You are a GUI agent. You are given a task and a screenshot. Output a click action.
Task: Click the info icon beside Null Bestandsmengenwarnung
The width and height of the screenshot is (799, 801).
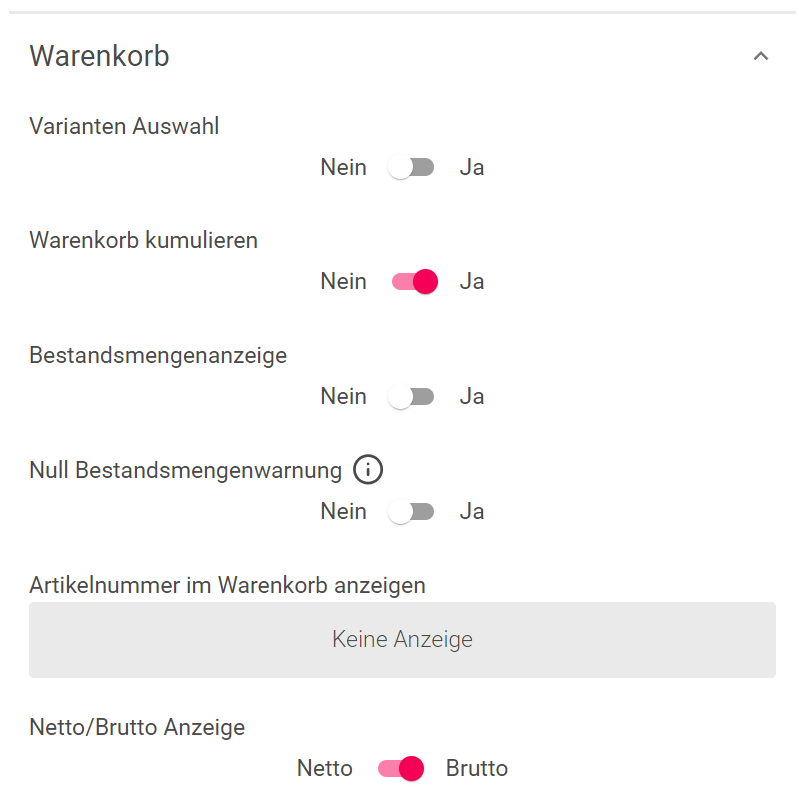click(x=369, y=469)
